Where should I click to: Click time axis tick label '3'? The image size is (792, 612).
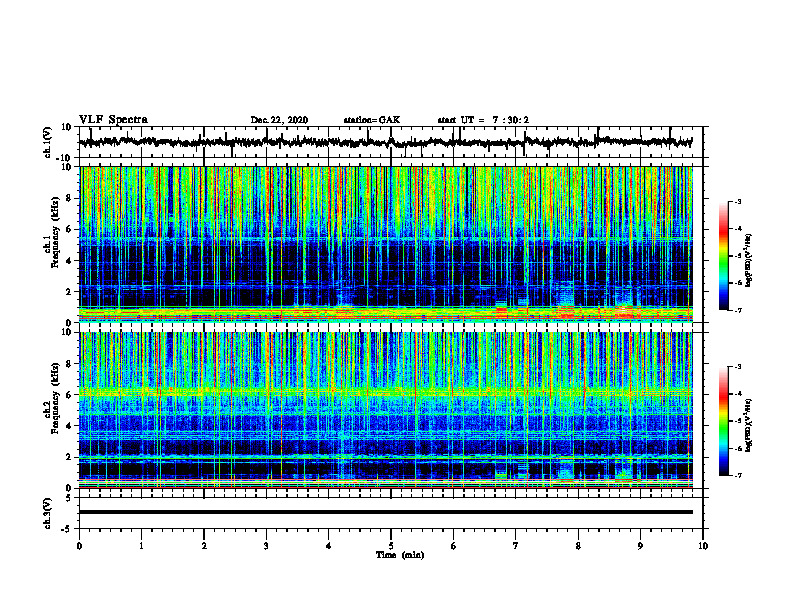(x=266, y=546)
